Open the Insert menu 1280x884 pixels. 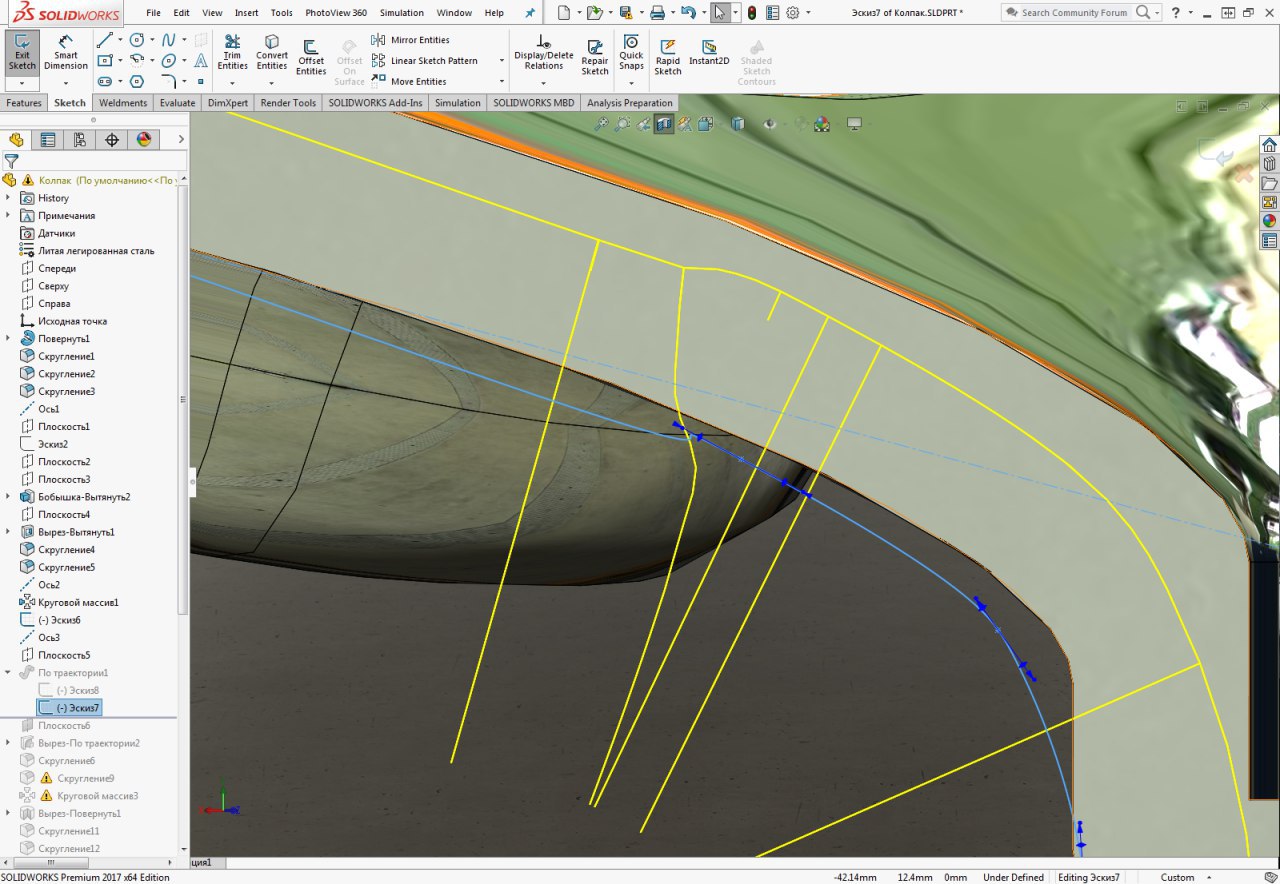coord(246,13)
